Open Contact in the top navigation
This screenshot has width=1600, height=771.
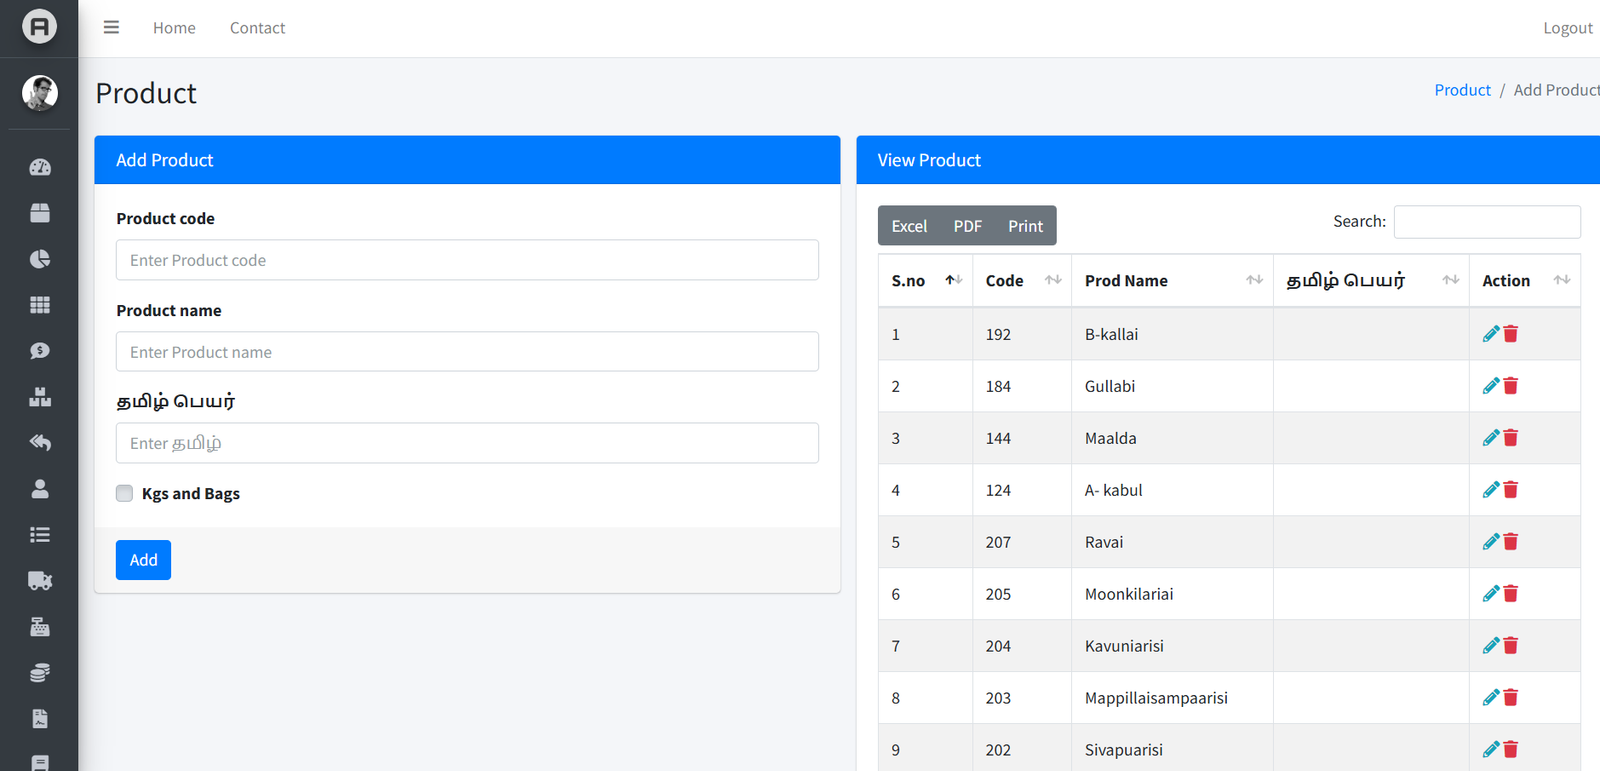click(257, 28)
